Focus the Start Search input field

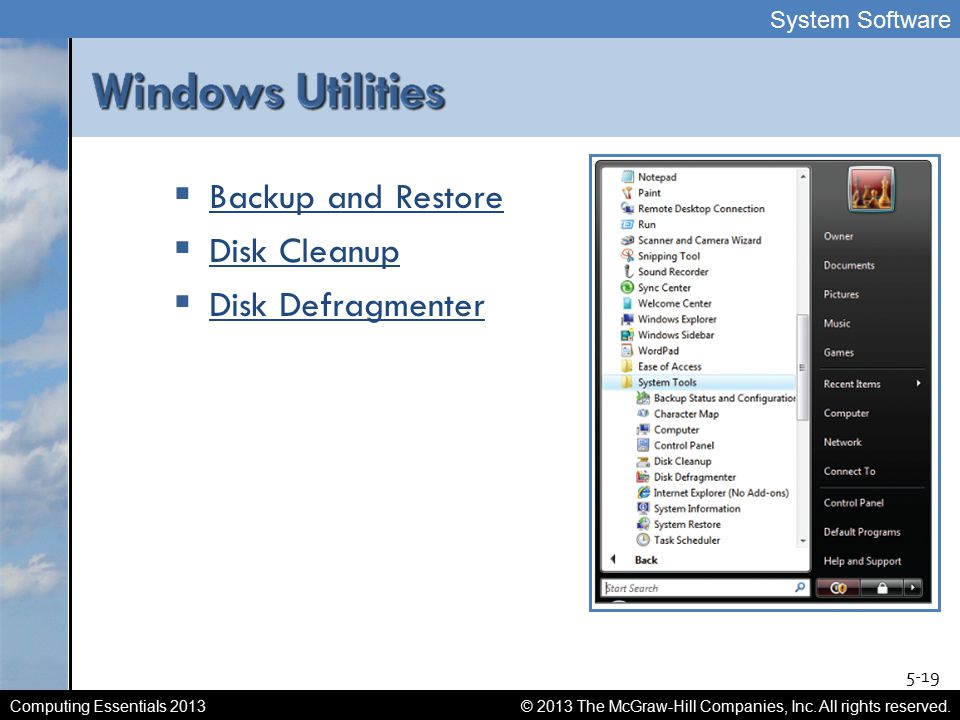[705, 588]
